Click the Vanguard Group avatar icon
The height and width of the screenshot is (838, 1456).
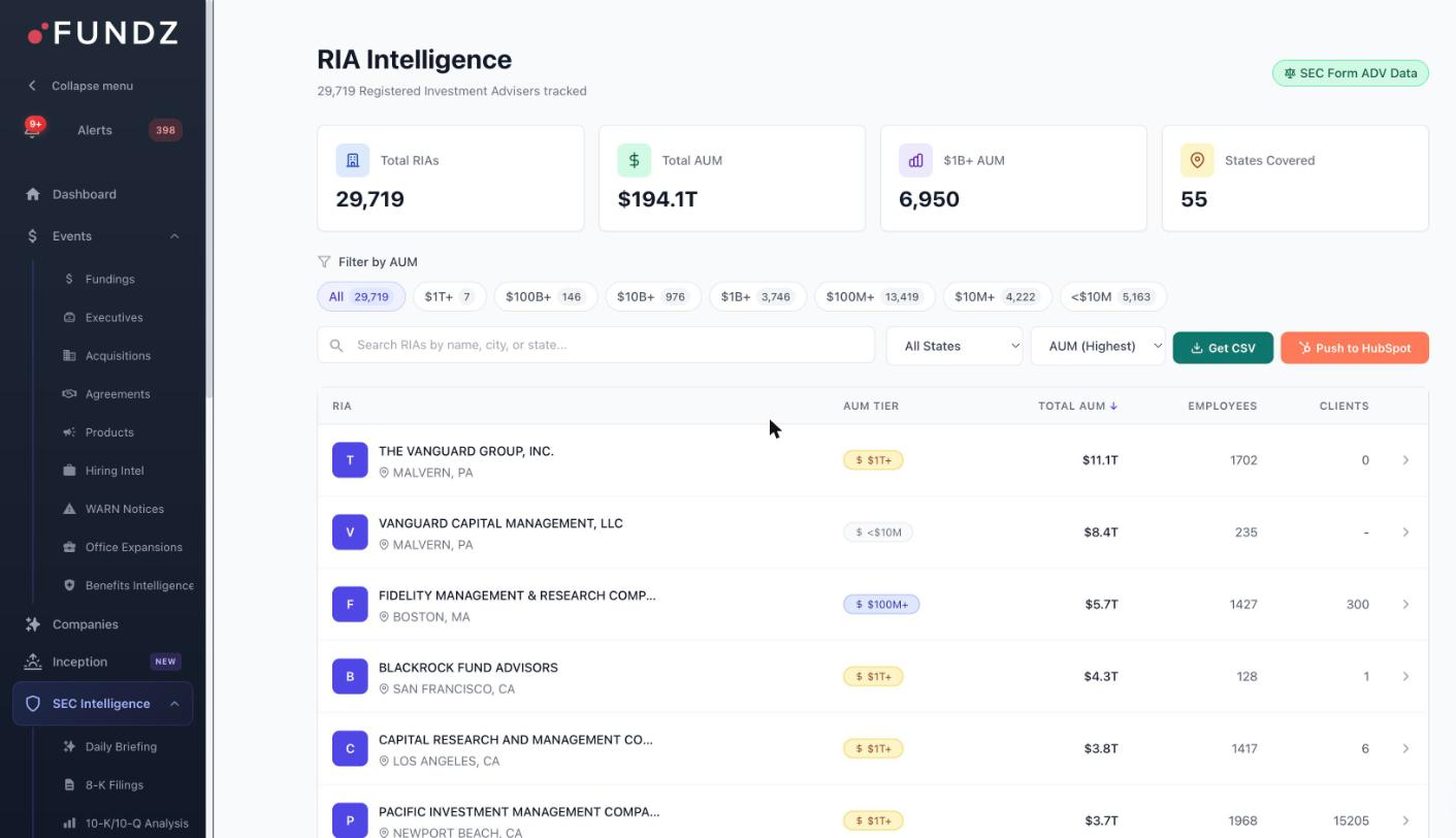[x=350, y=460]
